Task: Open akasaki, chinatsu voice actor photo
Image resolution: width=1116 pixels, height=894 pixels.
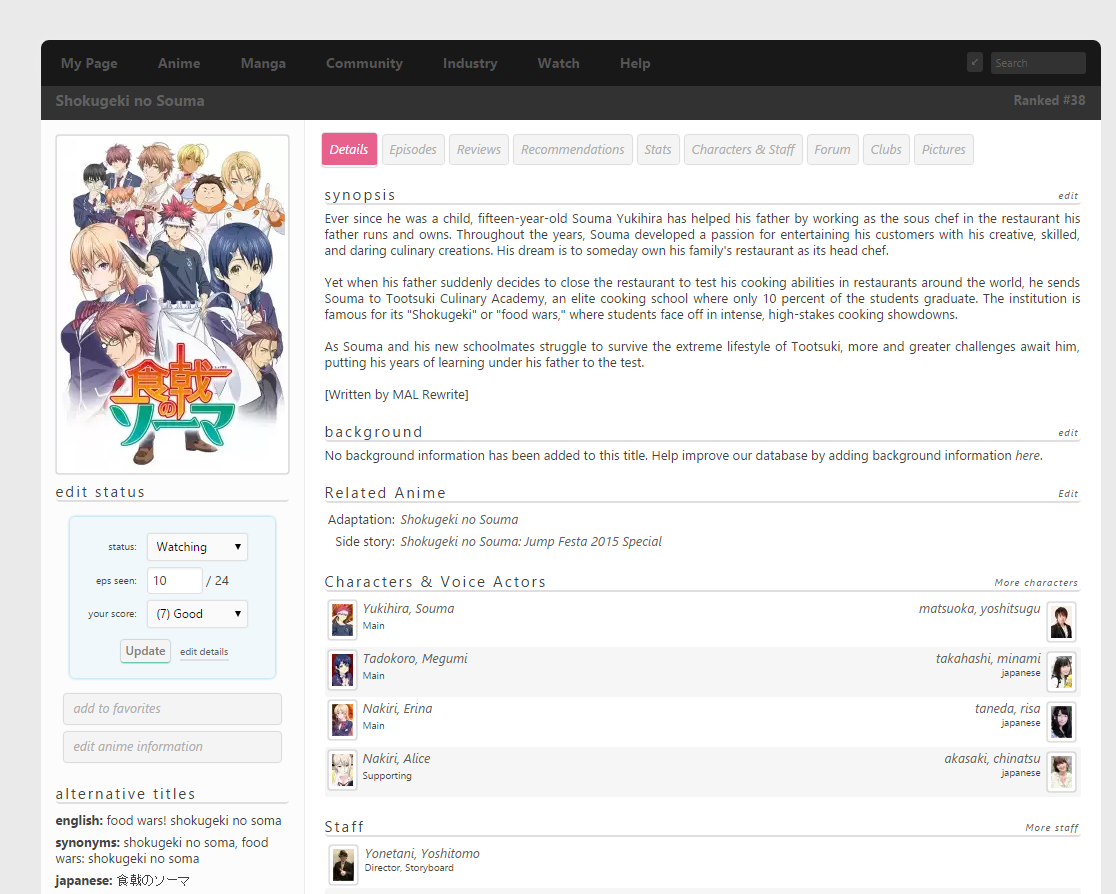Action: (1061, 771)
